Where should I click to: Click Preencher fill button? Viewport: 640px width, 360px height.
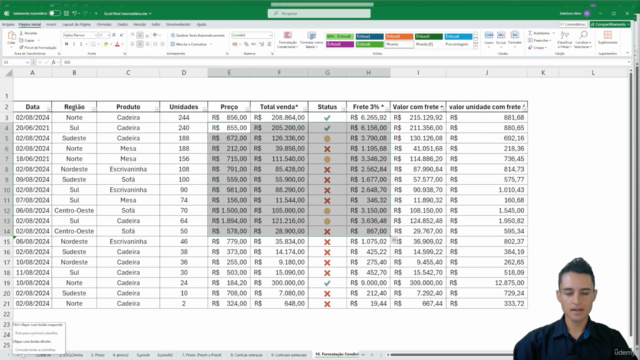(x=539, y=40)
